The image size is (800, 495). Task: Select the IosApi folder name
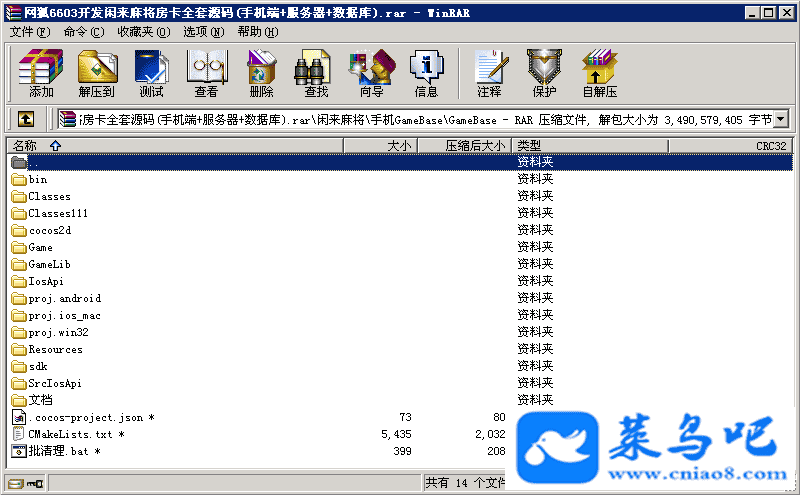46,281
